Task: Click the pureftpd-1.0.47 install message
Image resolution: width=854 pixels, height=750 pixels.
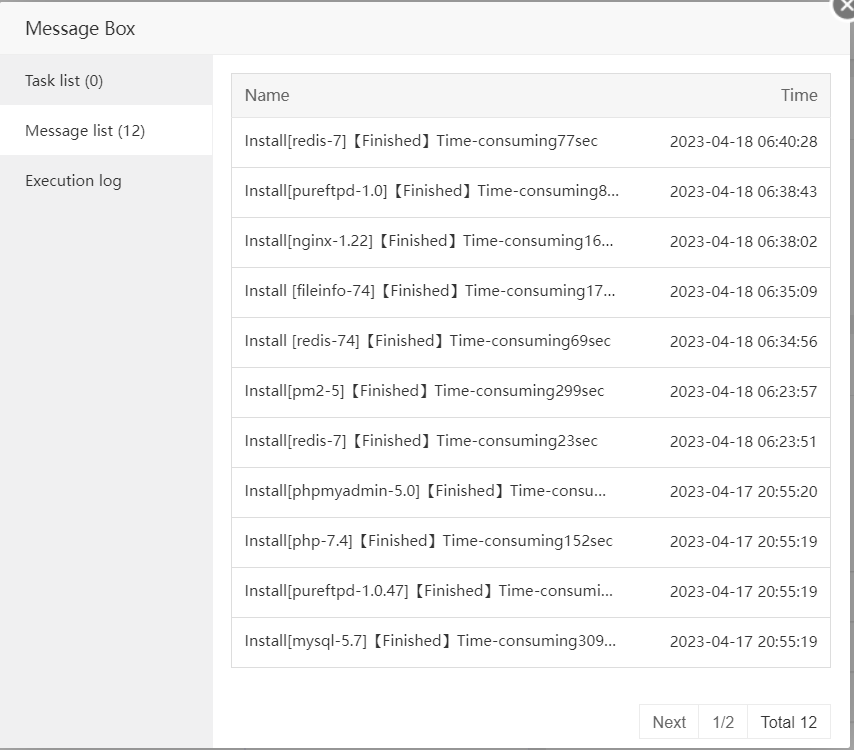Action: click(428, 592)
